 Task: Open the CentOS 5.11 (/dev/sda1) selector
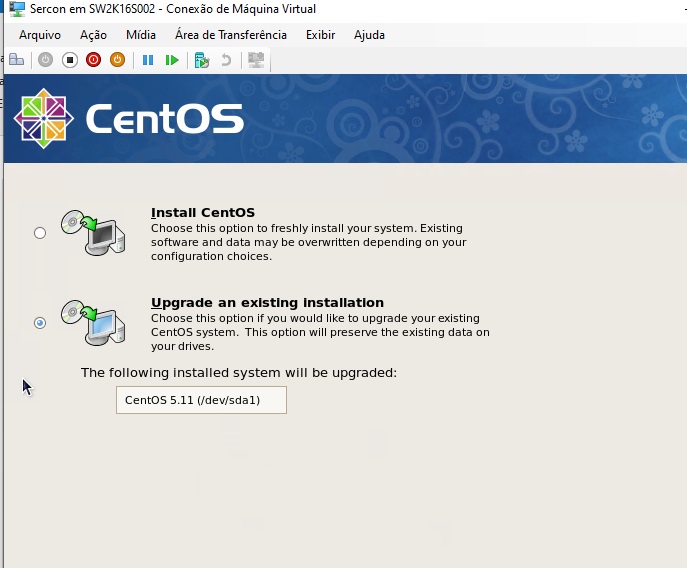pos(201,400)
